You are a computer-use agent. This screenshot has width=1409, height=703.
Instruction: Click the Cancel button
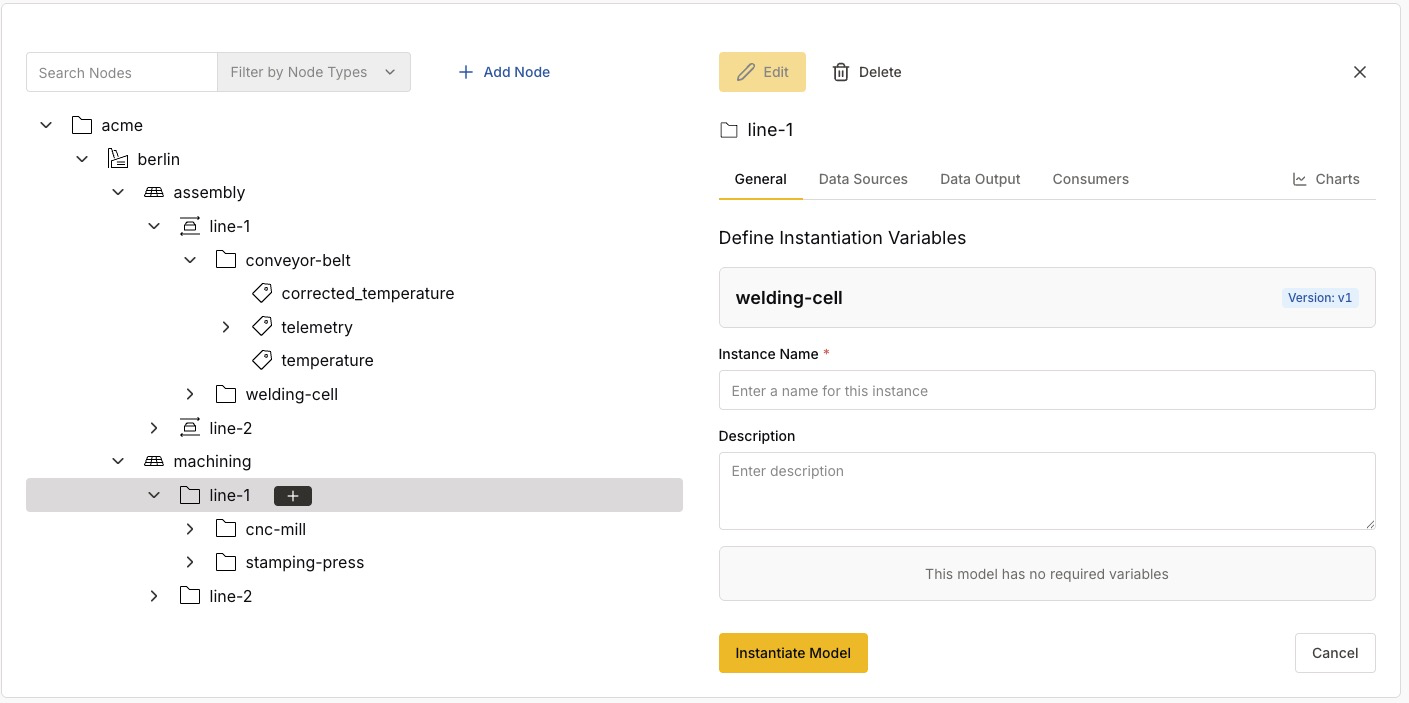click(1335, 653)
